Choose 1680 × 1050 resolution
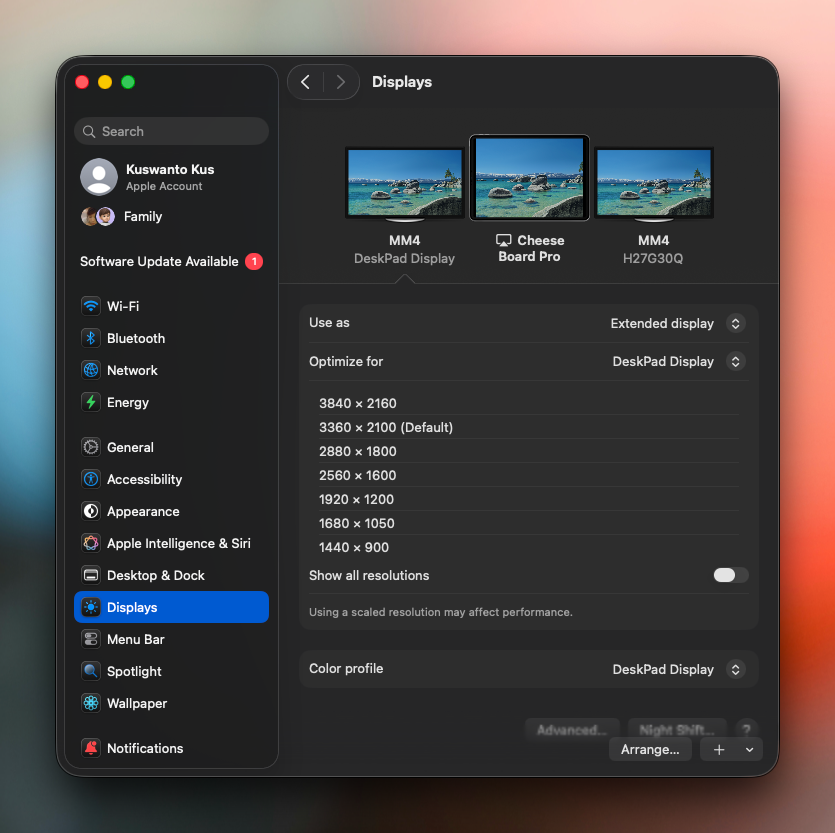This screenshot has width=835, height=833. (x=529, y=523)
